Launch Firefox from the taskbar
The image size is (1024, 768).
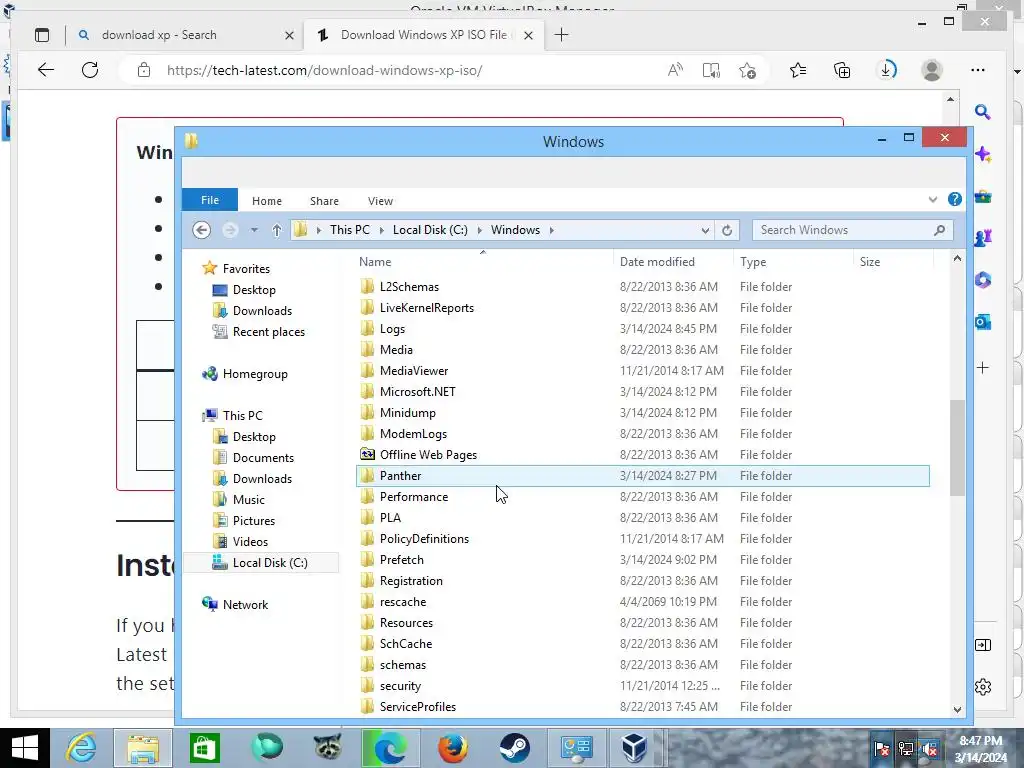pyautogui.click(x=453, y=748)
